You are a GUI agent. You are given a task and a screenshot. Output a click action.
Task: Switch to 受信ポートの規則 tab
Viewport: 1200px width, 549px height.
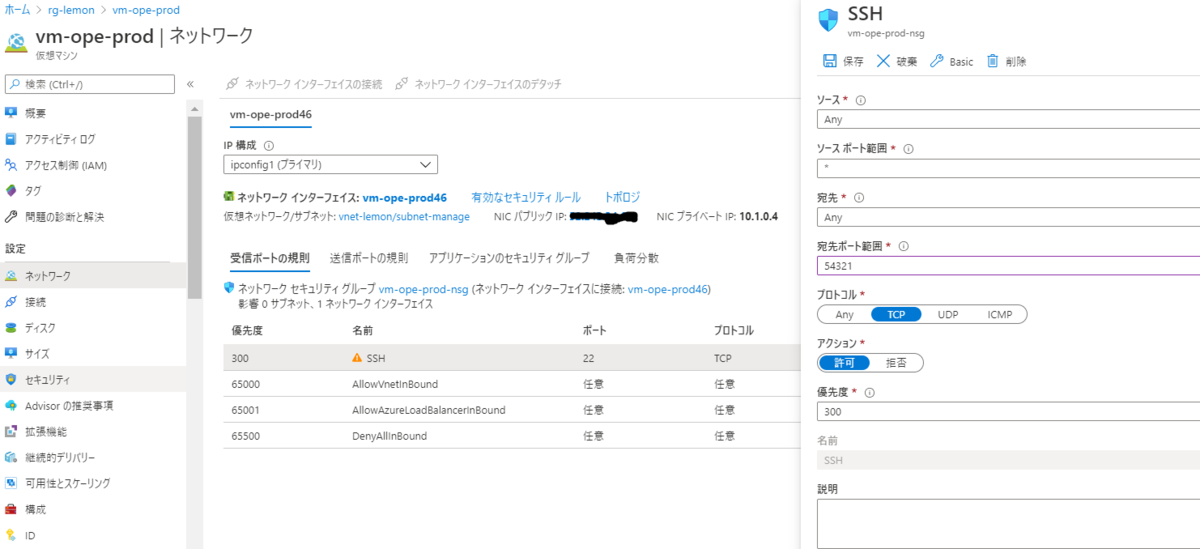coord(270,258)
